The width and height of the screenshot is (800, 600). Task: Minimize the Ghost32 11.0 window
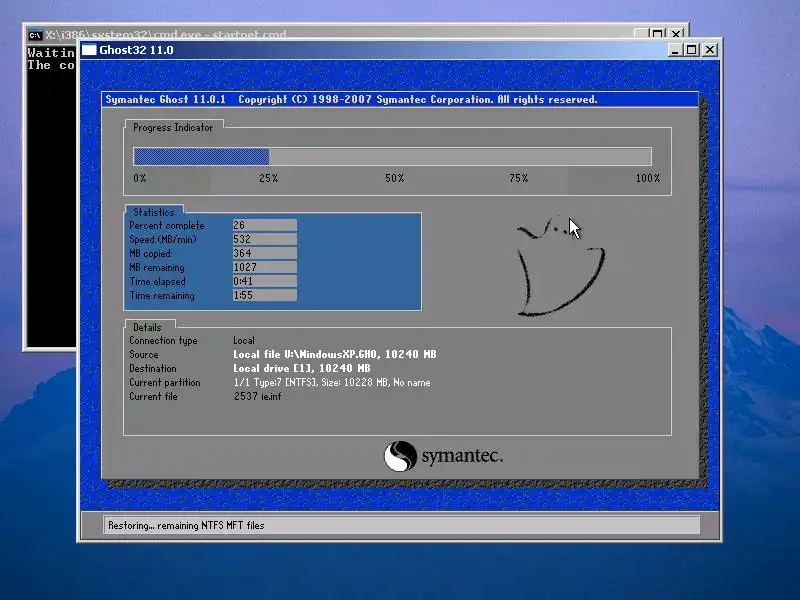(x=675, y=50)
